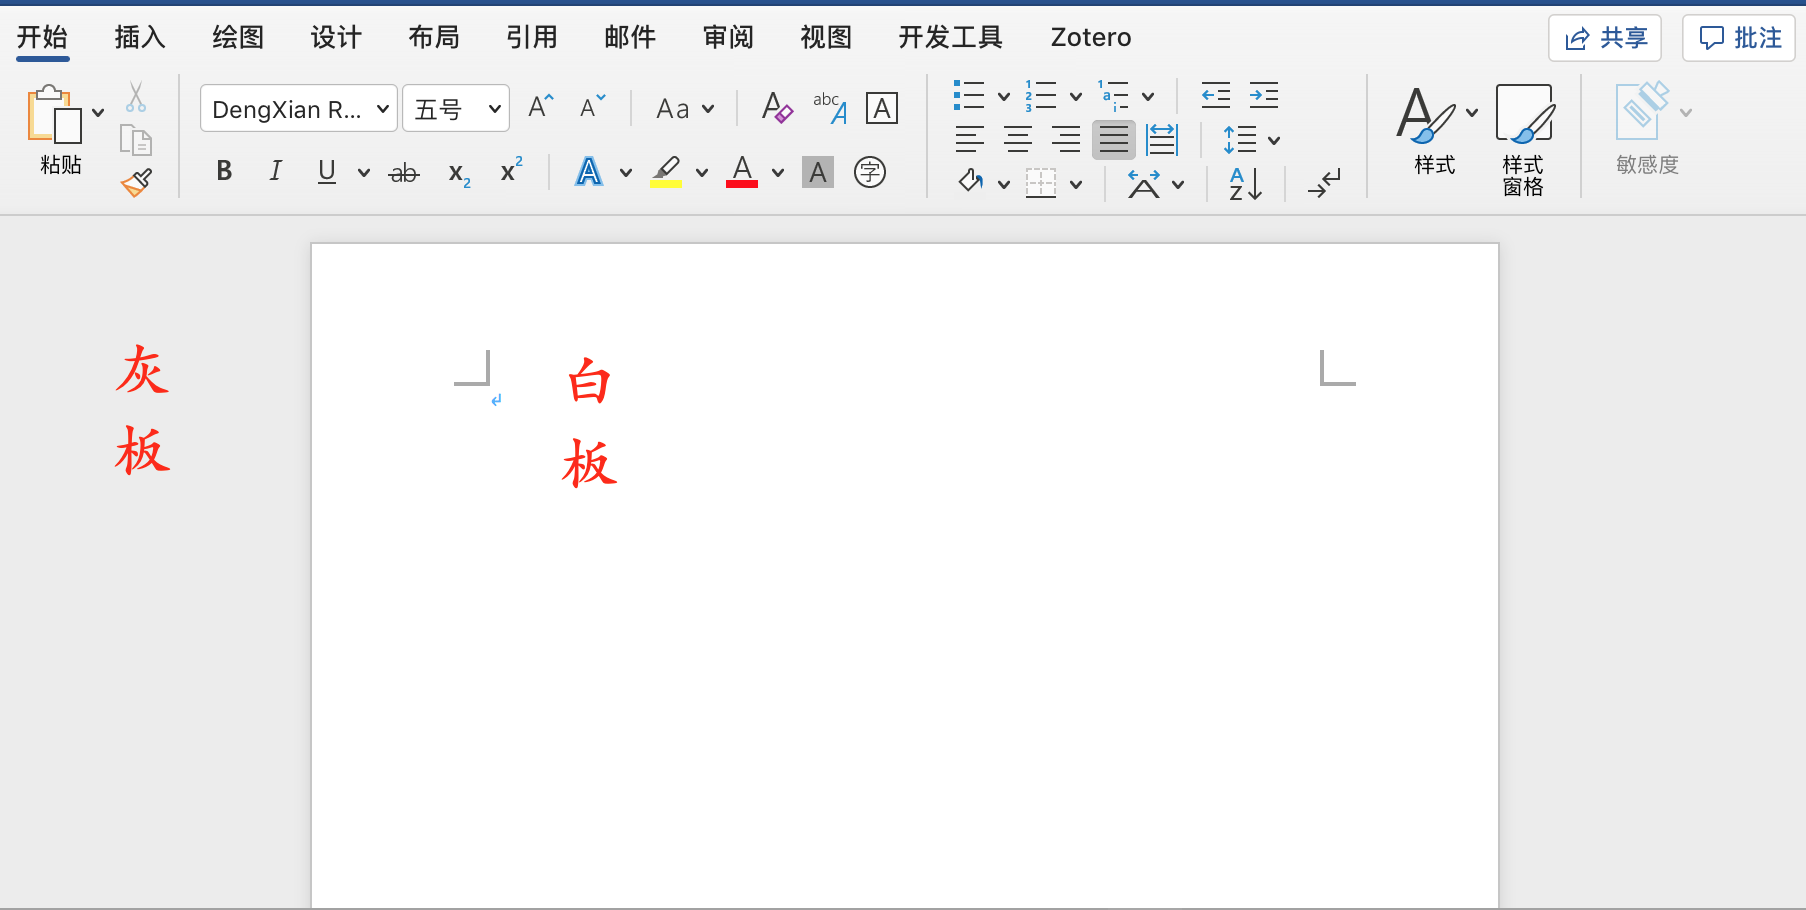
Task: Expand multilevel list arrow
Action: [x=1148, y=96]
